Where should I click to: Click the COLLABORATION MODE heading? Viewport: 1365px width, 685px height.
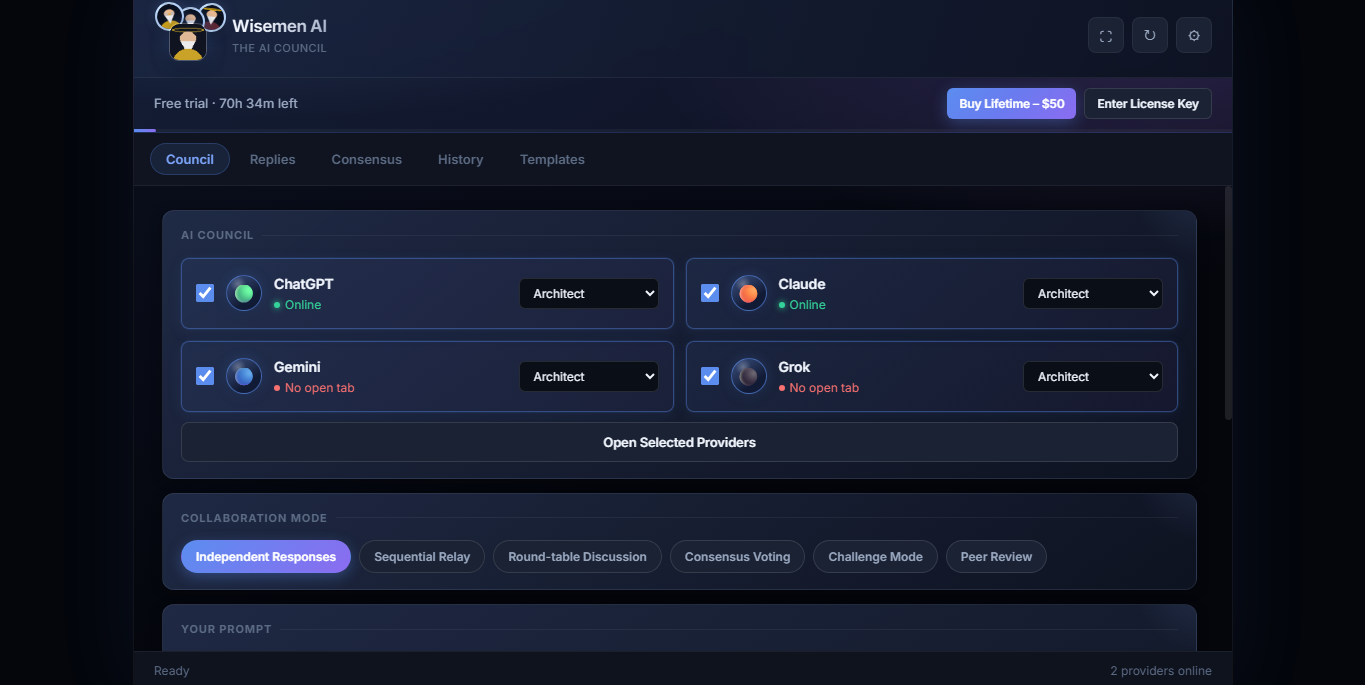[254, 518]
